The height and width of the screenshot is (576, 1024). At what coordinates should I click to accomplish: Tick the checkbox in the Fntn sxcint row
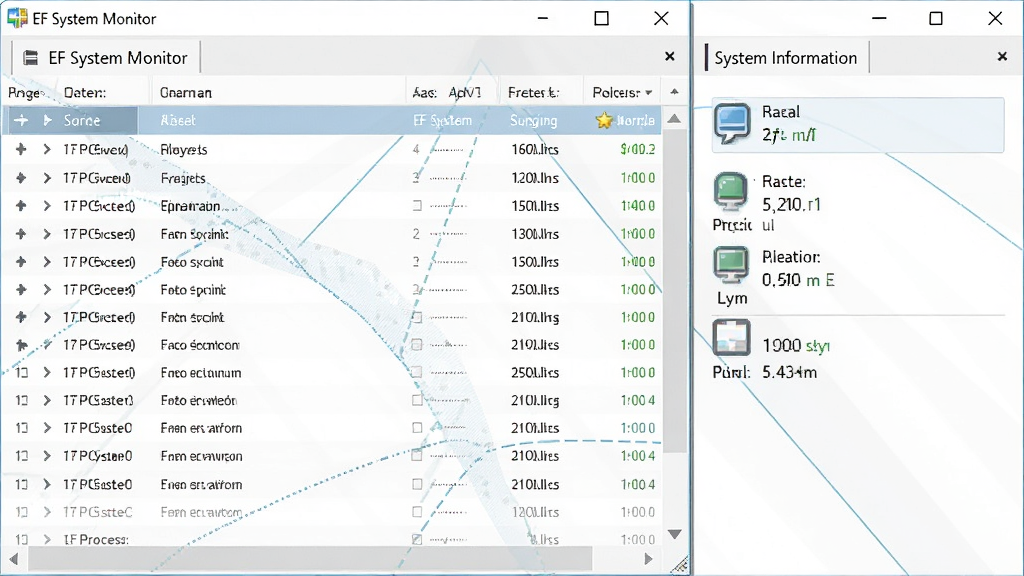(417, 317)
